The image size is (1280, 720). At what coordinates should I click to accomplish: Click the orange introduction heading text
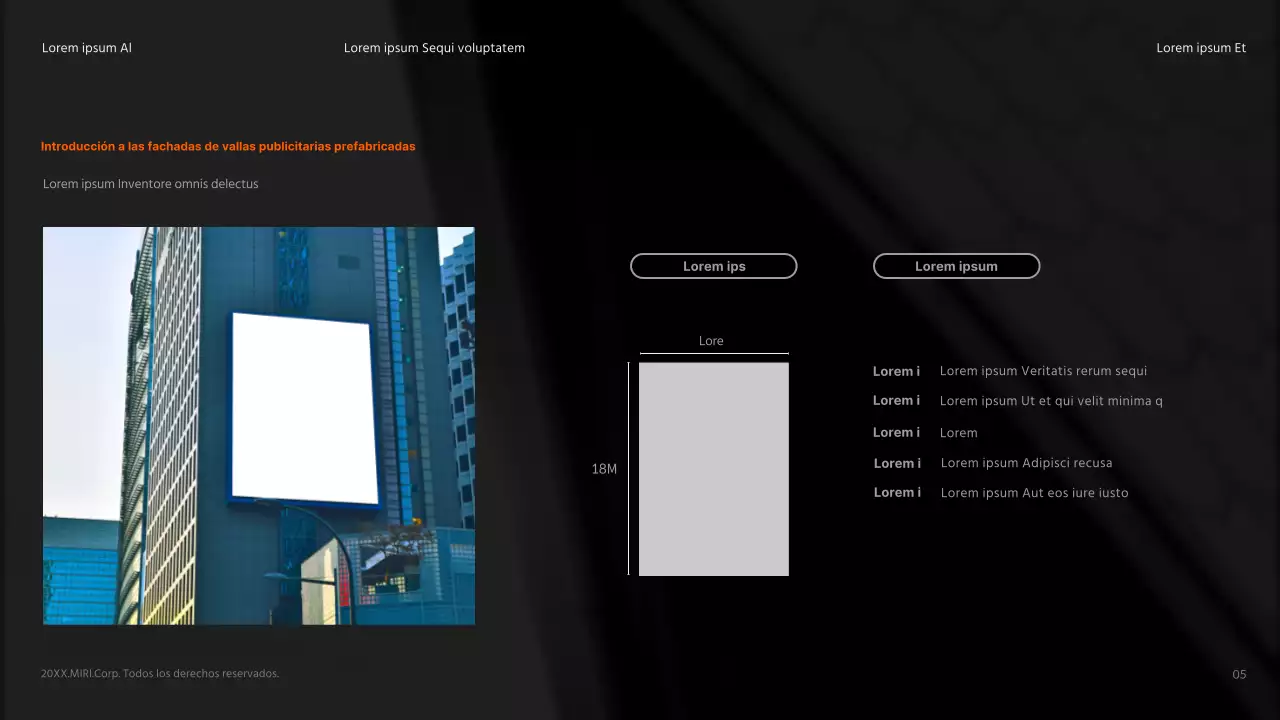[228, 146]
